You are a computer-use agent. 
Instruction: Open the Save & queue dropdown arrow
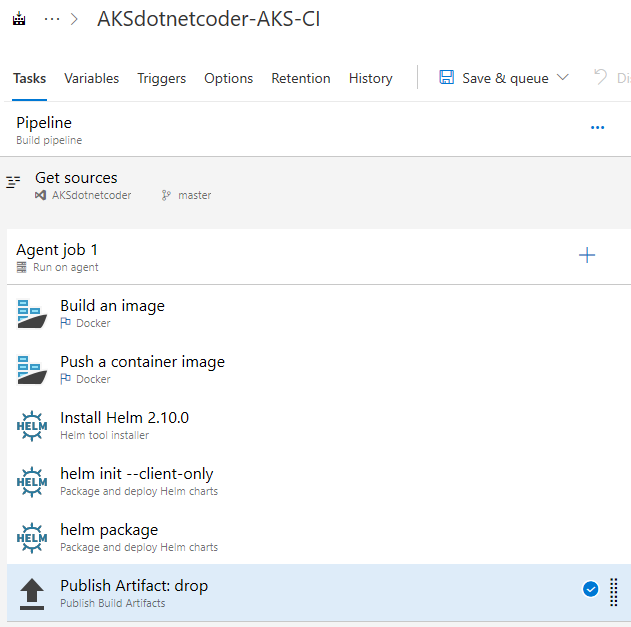coord(563,78)
